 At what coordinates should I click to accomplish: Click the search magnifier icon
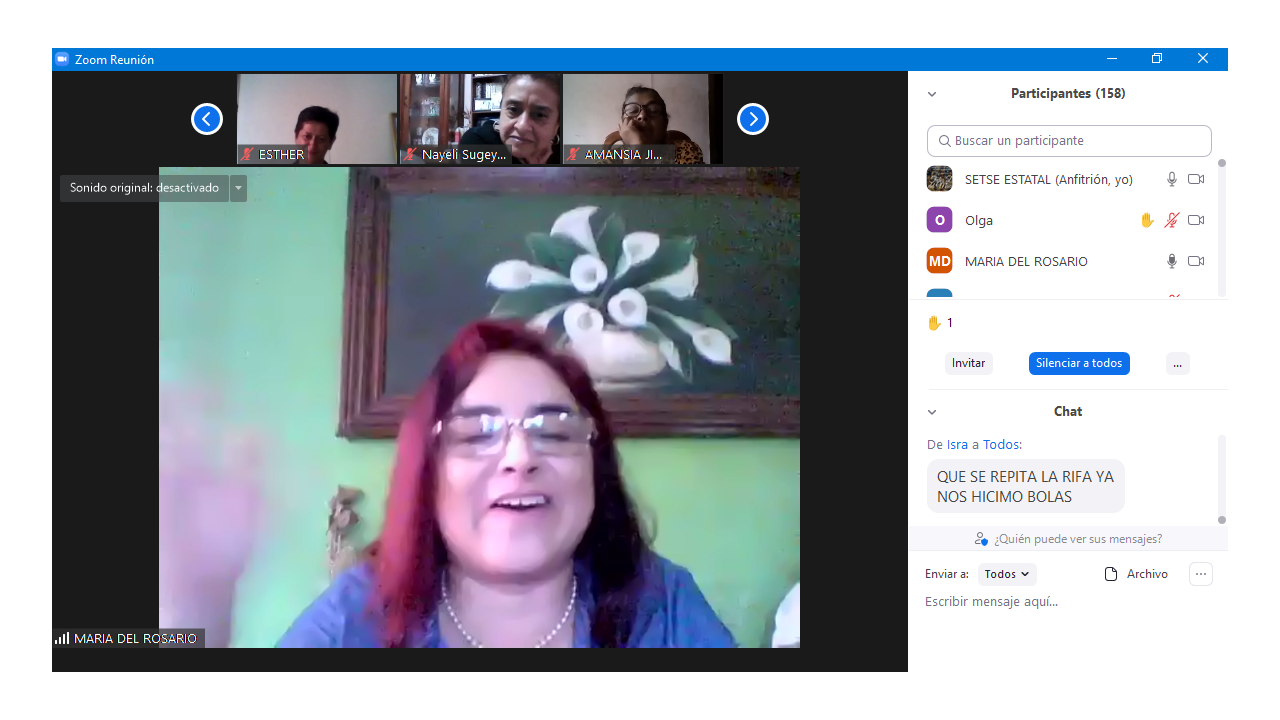tap(943, 141)
